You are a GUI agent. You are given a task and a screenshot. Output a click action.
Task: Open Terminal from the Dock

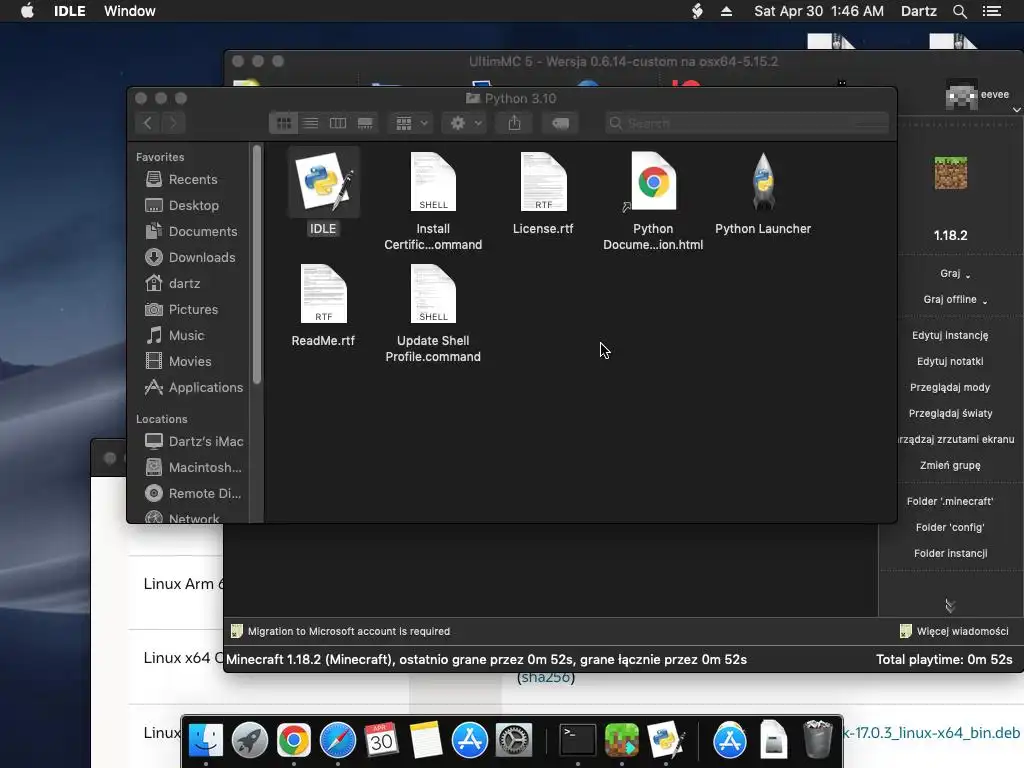[x=578, y=740]
